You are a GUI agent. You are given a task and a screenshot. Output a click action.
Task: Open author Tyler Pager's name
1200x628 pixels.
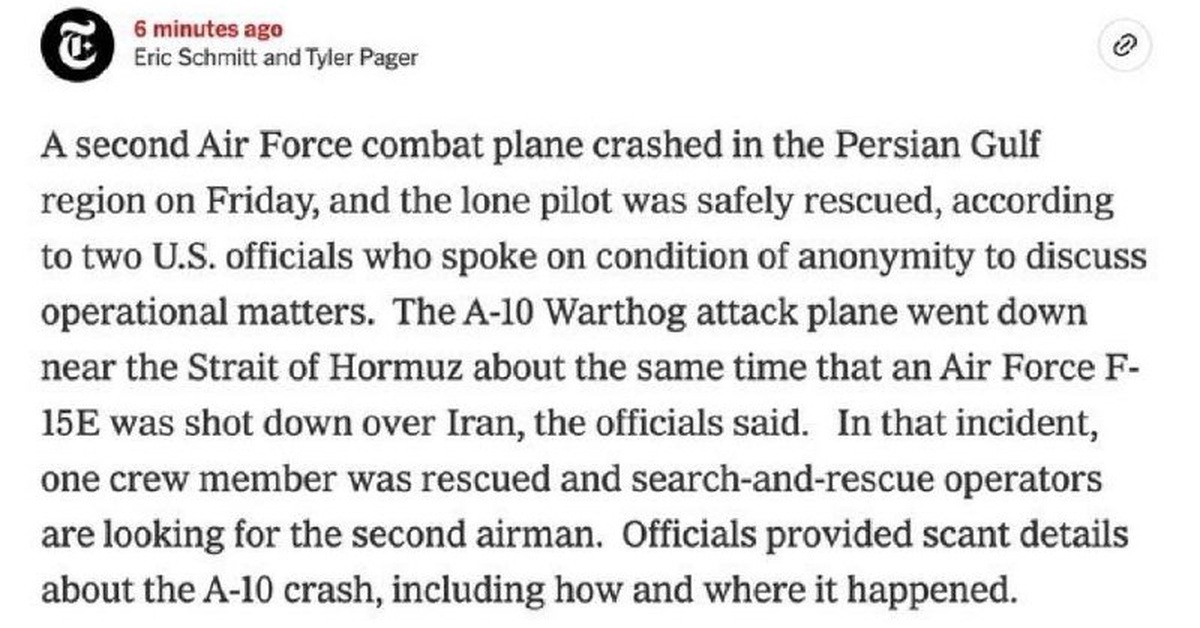[x=361, y=57]
